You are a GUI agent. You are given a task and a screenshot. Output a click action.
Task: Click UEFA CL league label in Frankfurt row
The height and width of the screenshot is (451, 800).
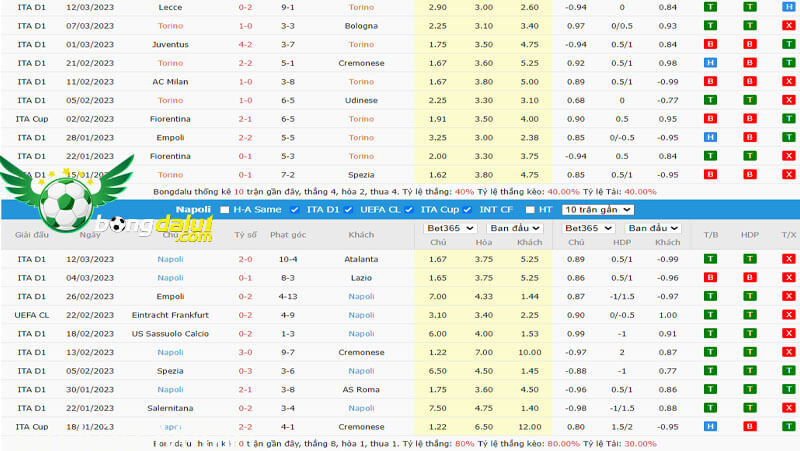tap(32, 315)
